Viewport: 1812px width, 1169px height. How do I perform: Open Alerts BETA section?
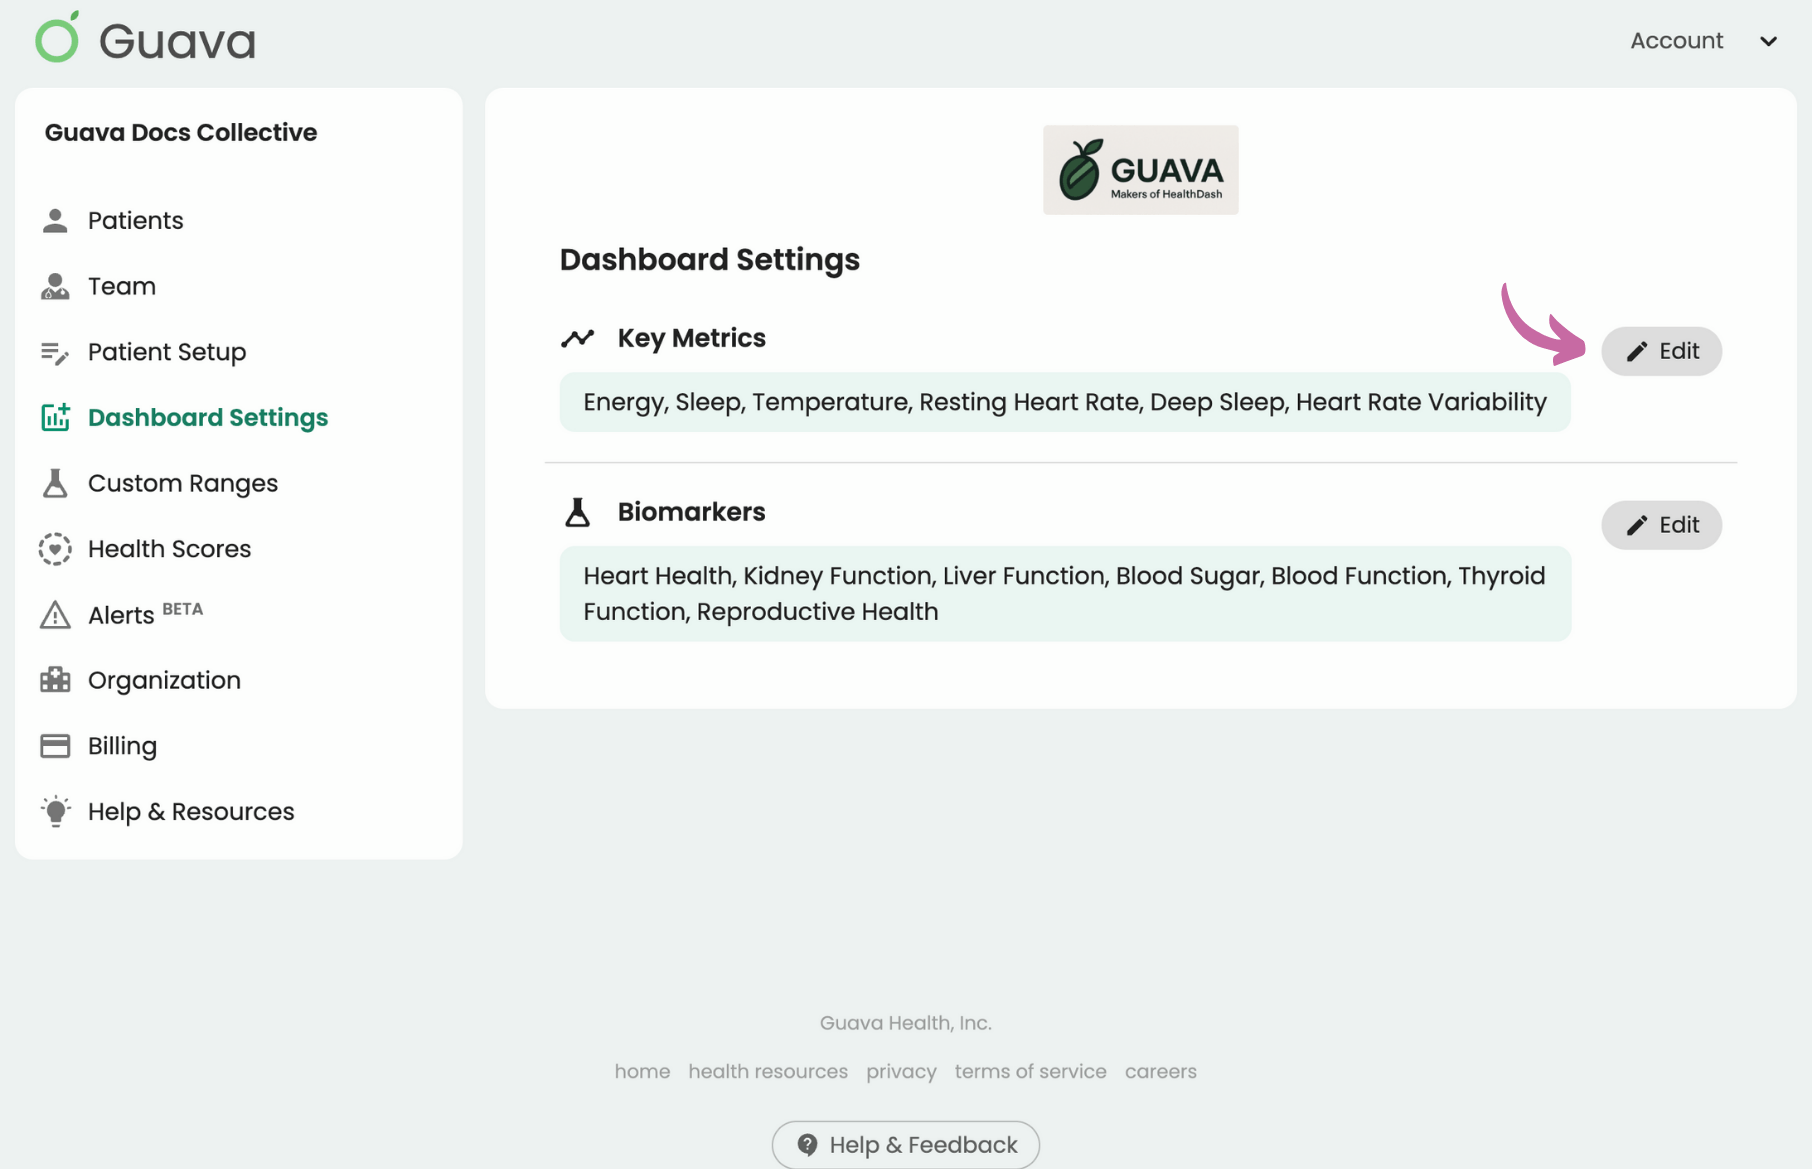tap(144, 614)
